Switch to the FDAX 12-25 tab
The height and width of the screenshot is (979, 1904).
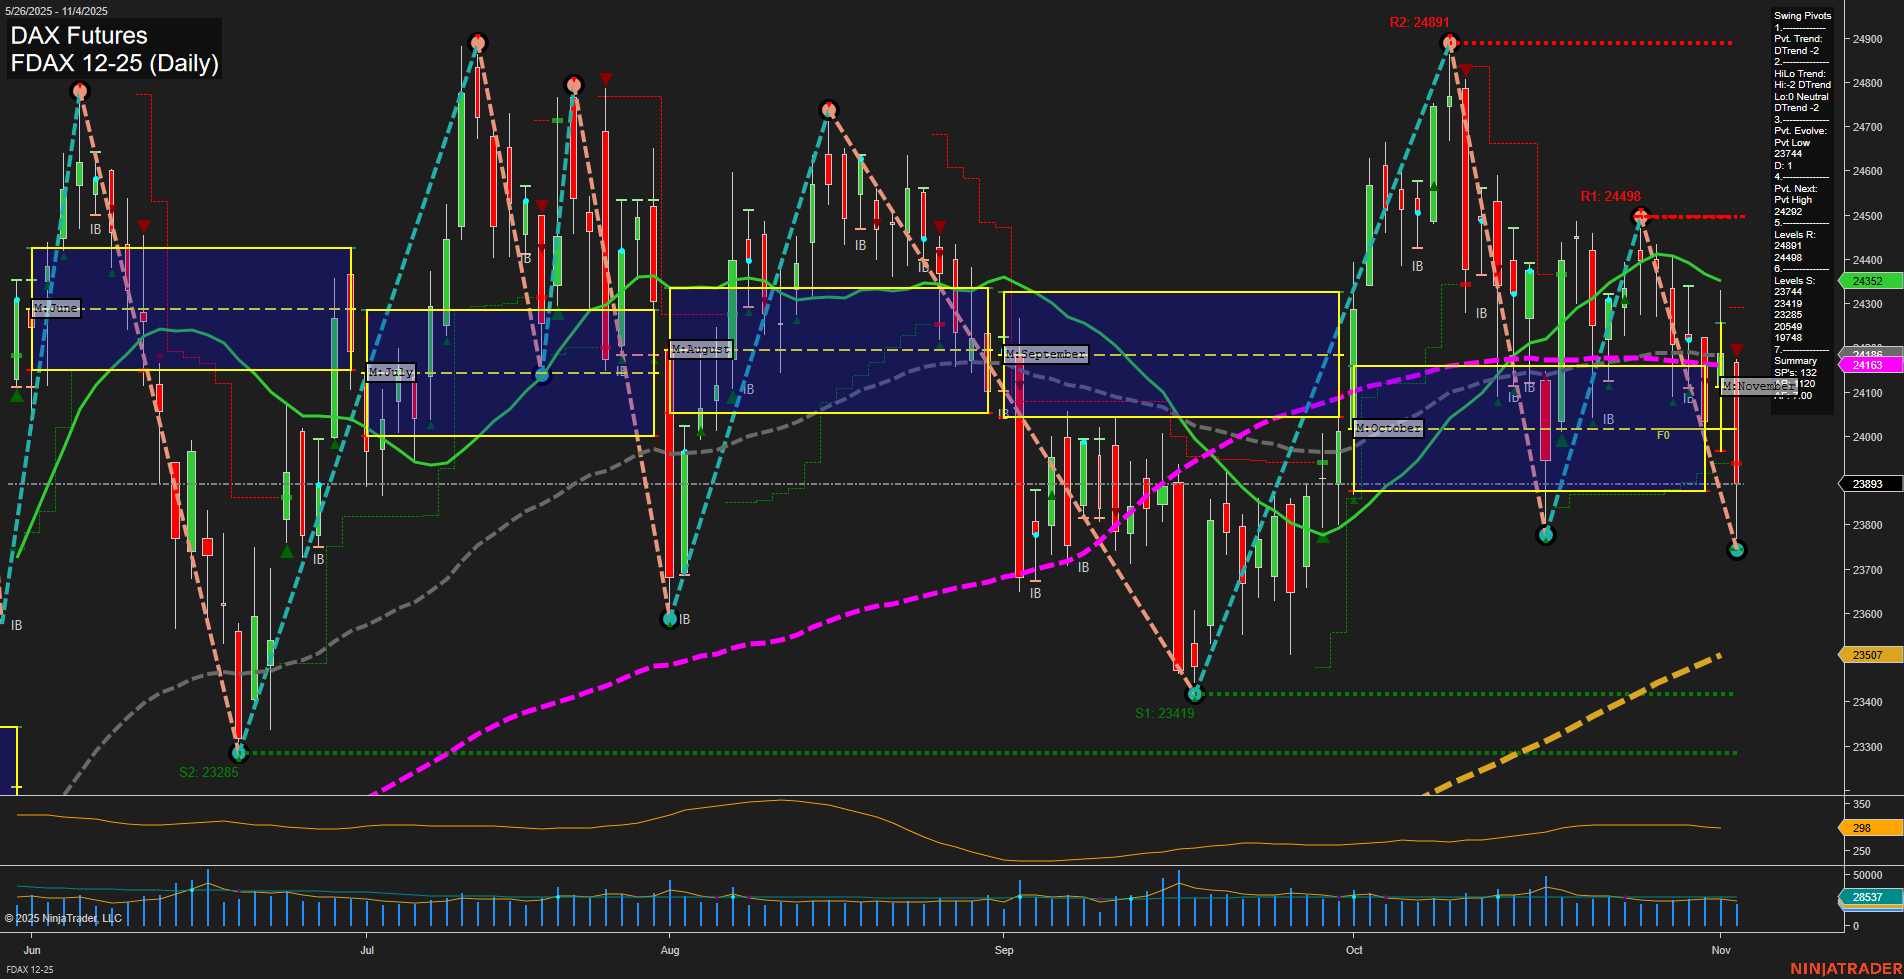(30, 970)
